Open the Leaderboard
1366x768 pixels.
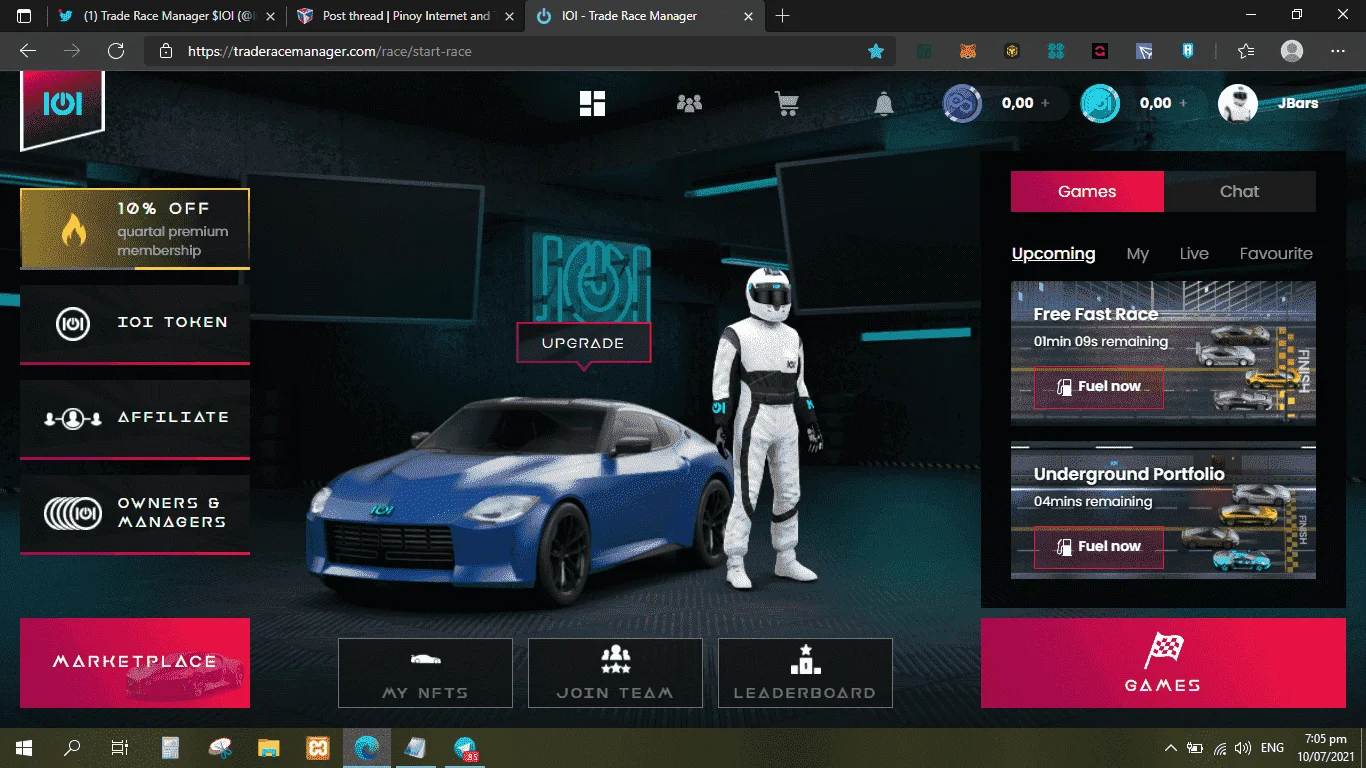805,673
